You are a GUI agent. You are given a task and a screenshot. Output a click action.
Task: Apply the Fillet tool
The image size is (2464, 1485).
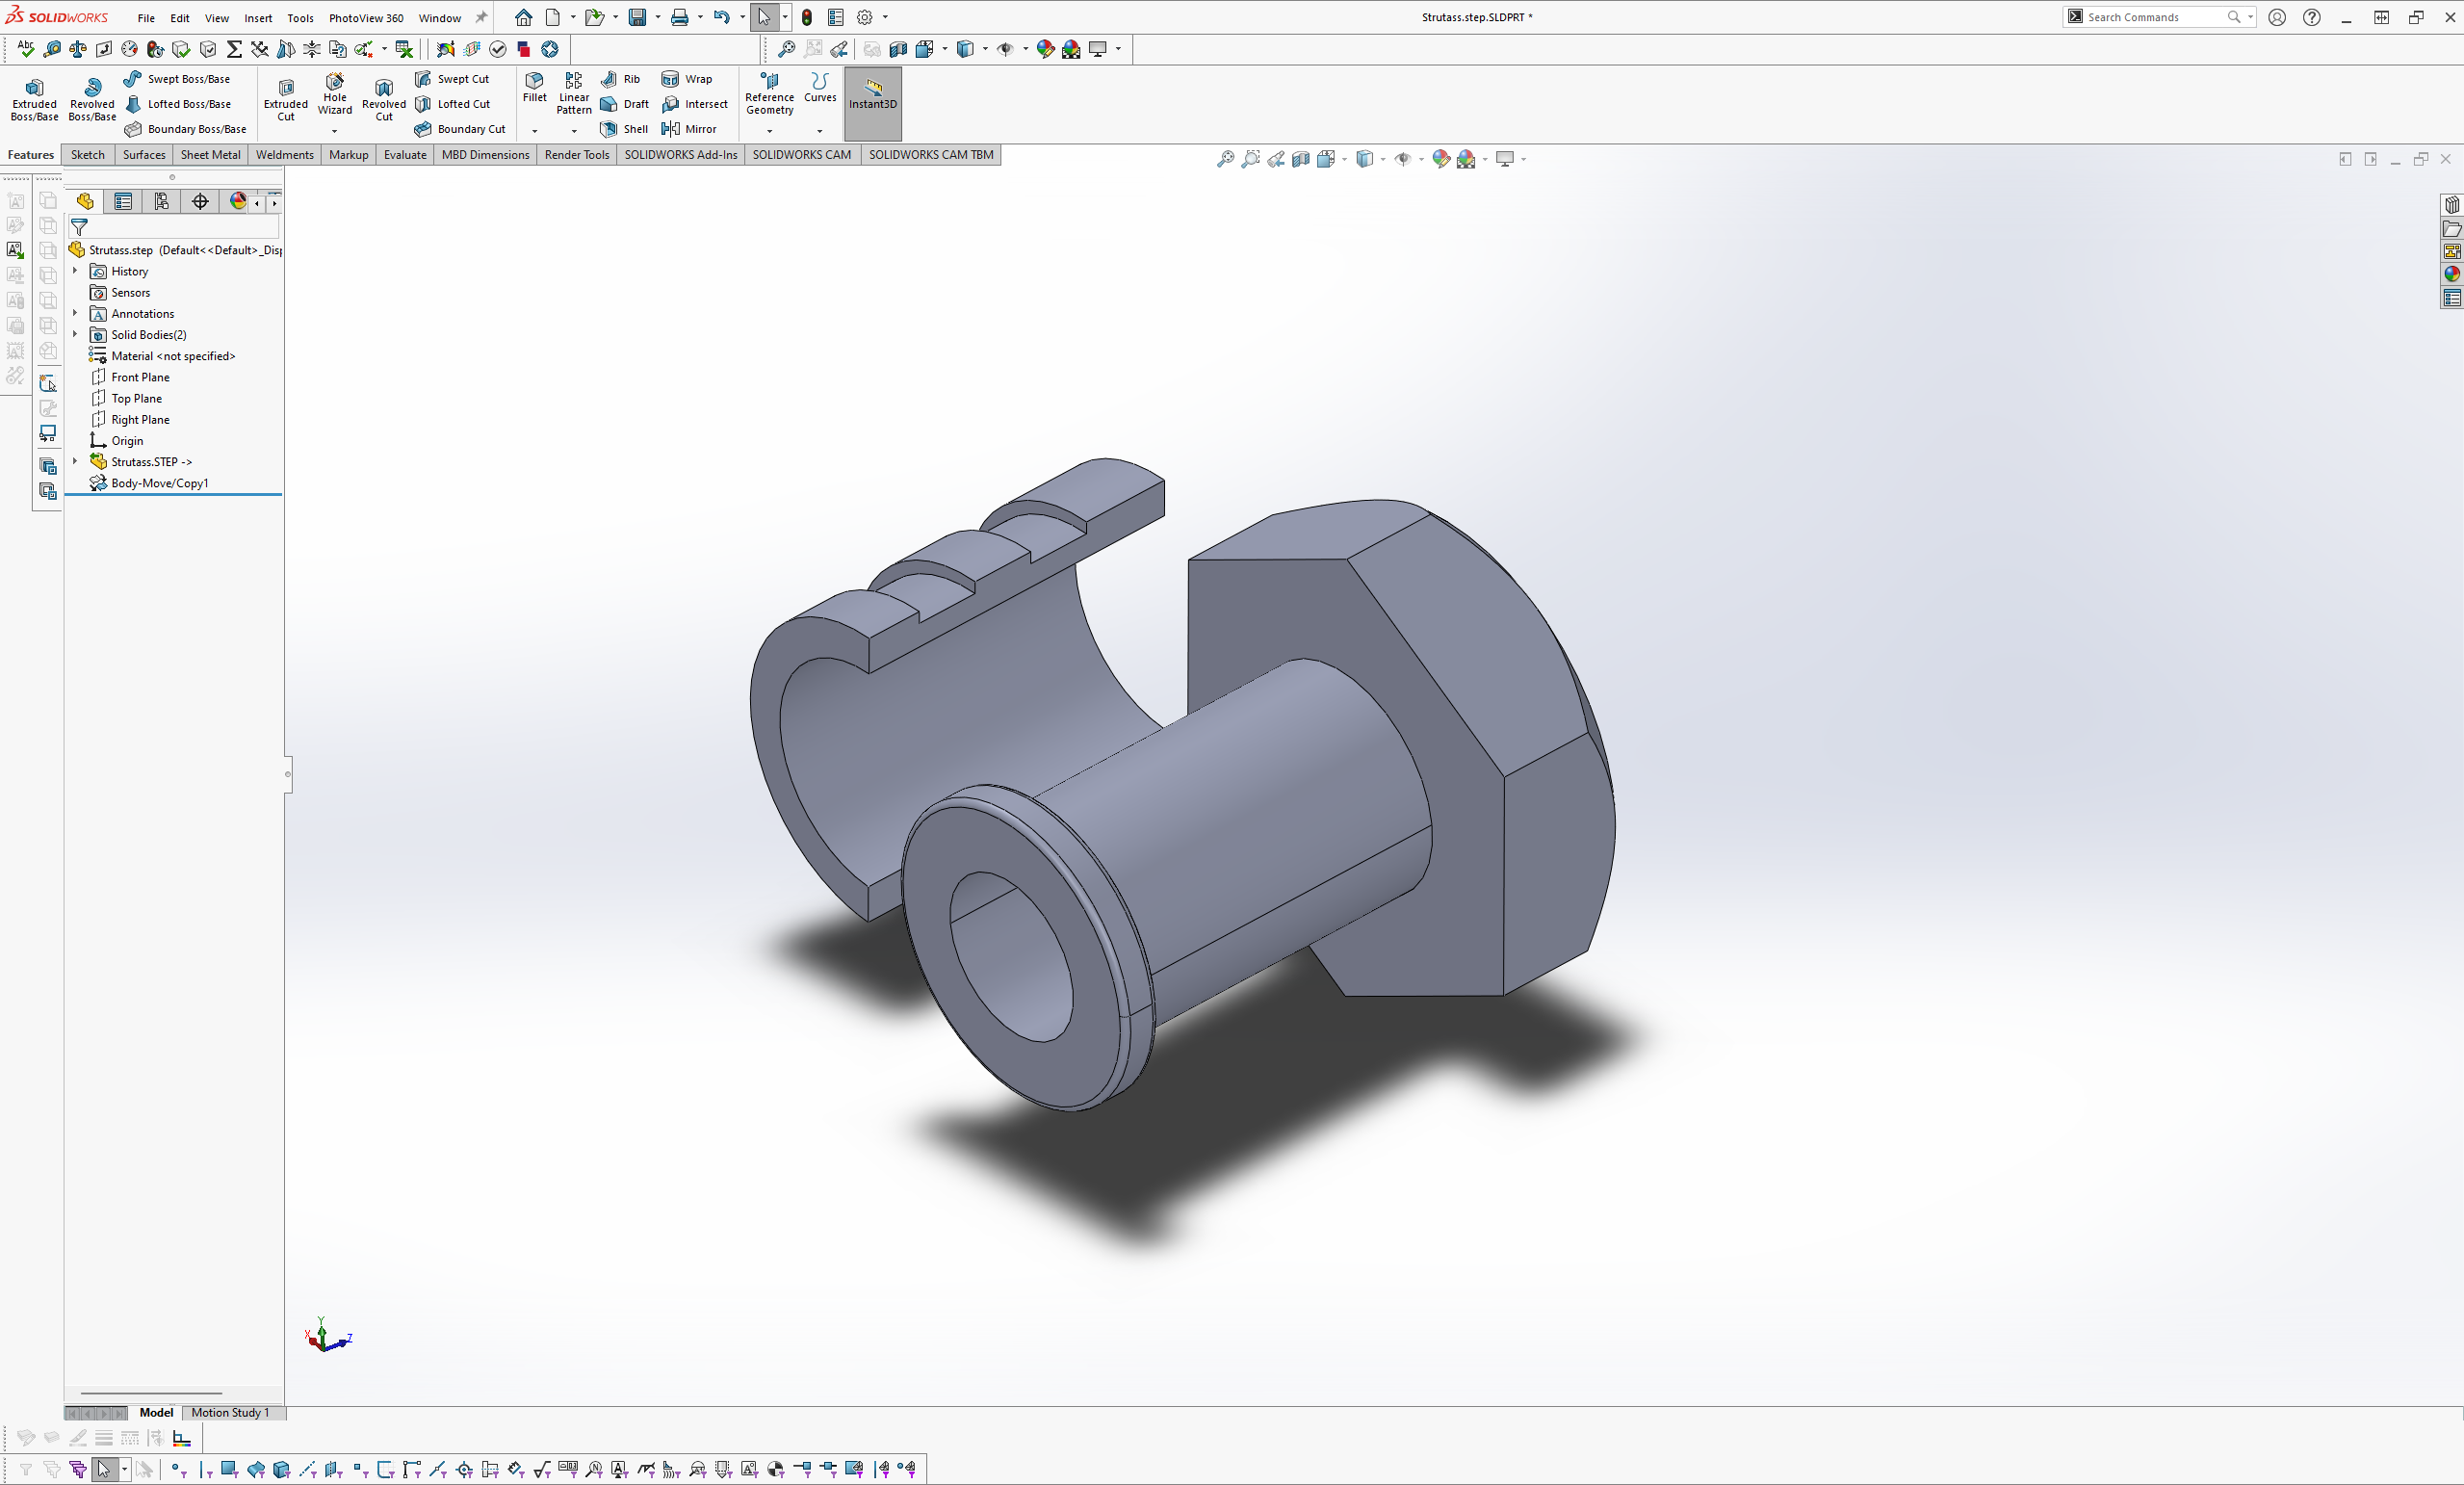point(535,87)
